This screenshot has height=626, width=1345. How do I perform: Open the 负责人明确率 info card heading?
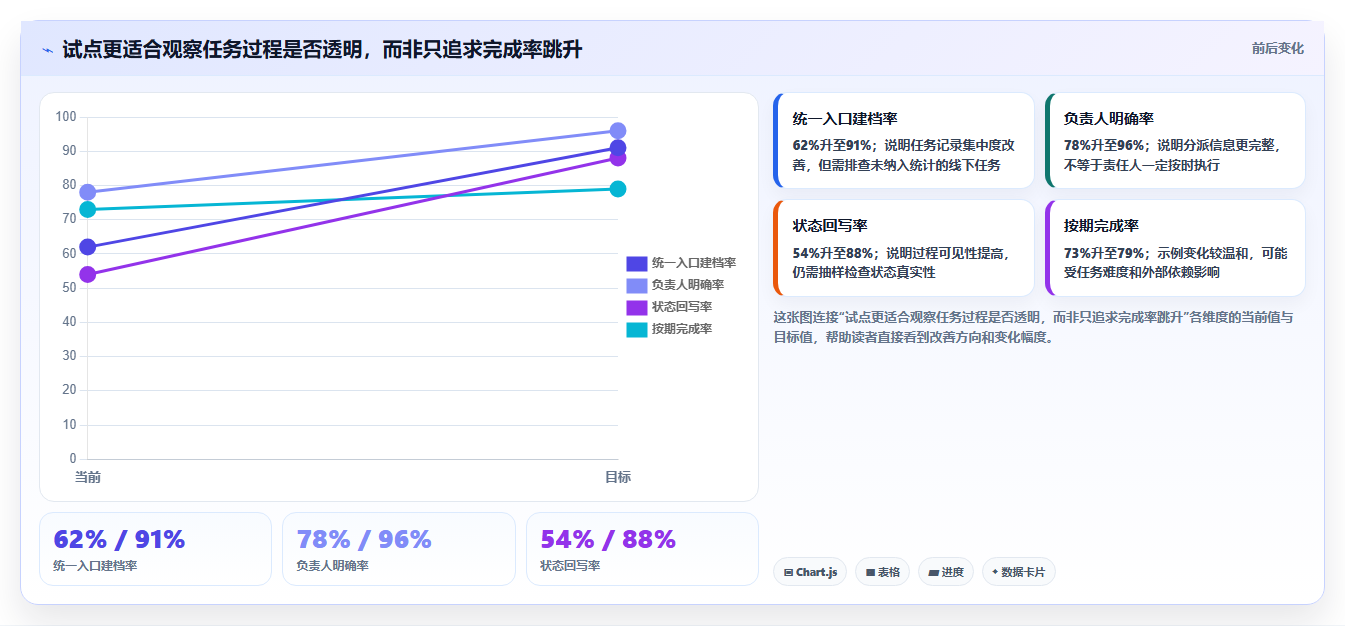click(1109, 118)
